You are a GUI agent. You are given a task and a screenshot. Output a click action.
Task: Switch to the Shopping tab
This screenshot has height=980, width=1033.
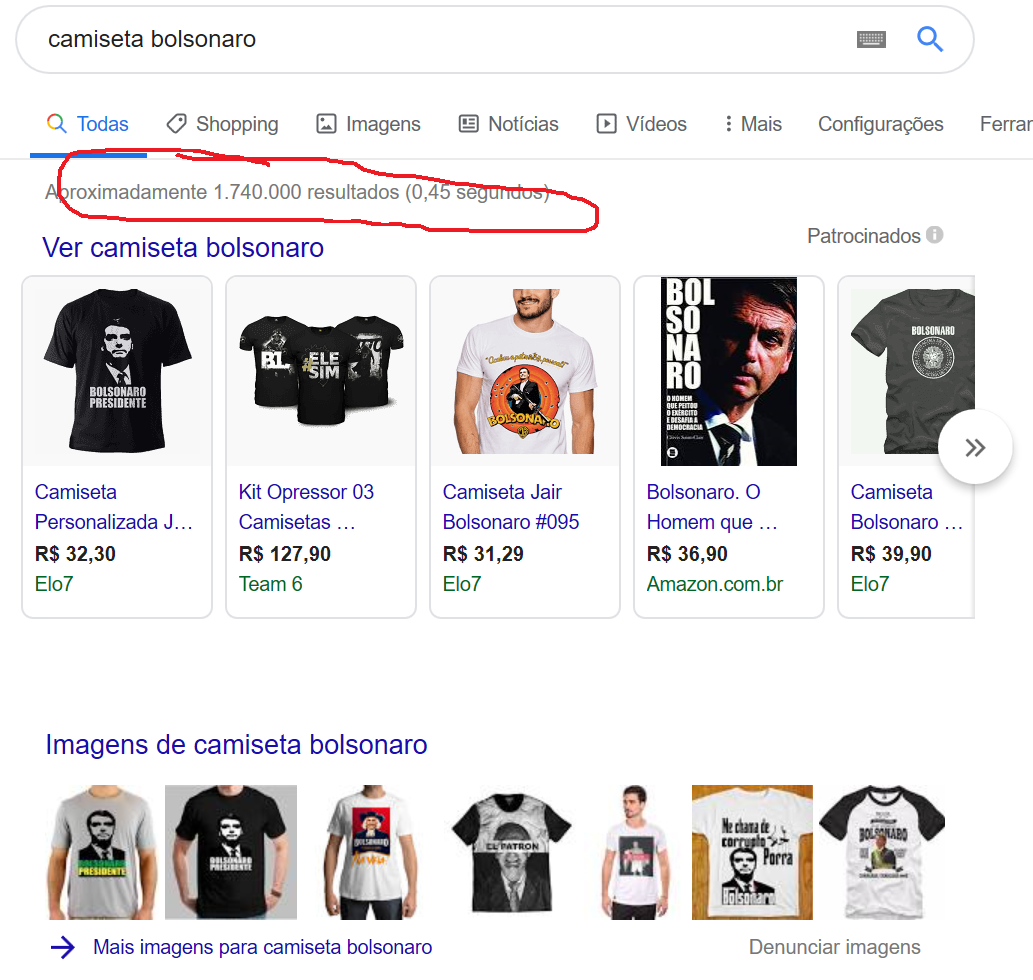(x=237, y=124)
